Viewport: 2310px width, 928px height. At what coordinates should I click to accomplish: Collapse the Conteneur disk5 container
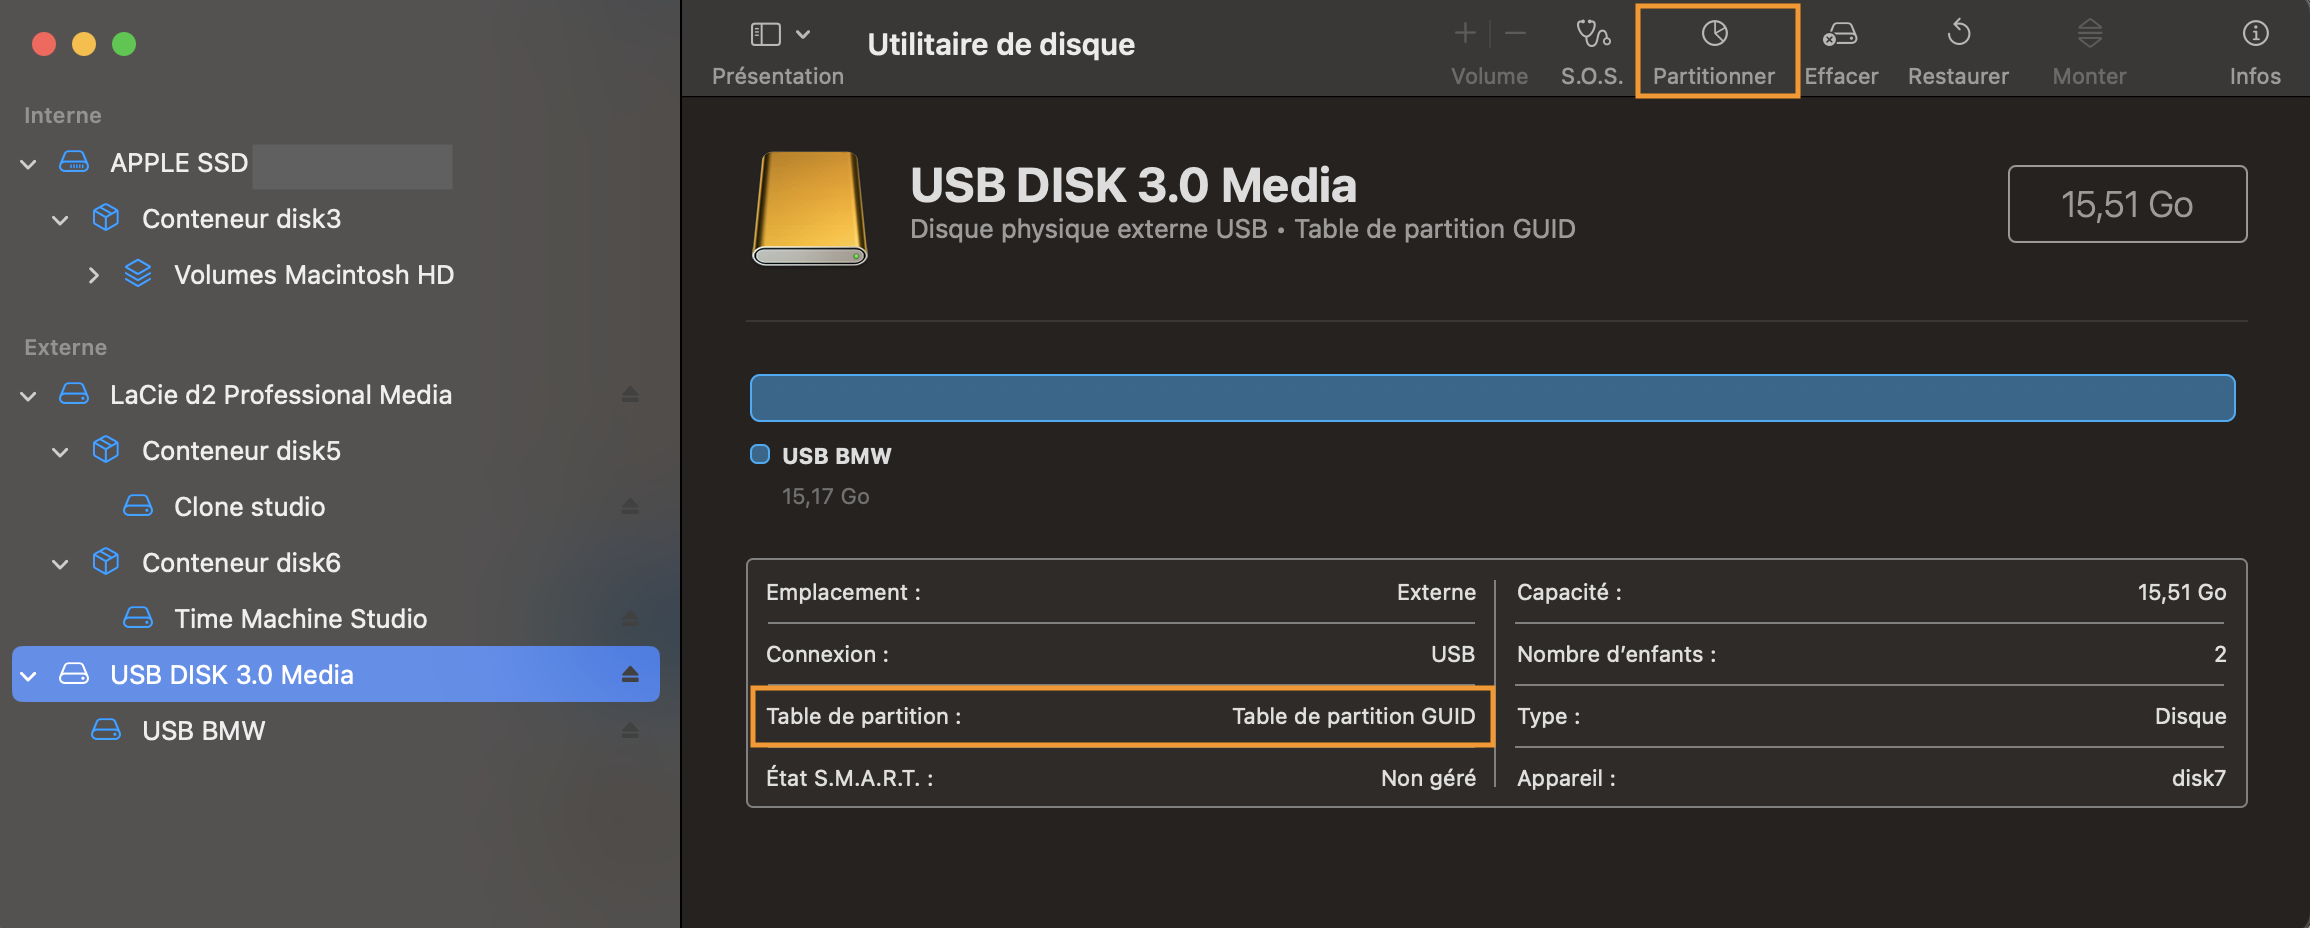pyautogui.click(x=60, y=451)
